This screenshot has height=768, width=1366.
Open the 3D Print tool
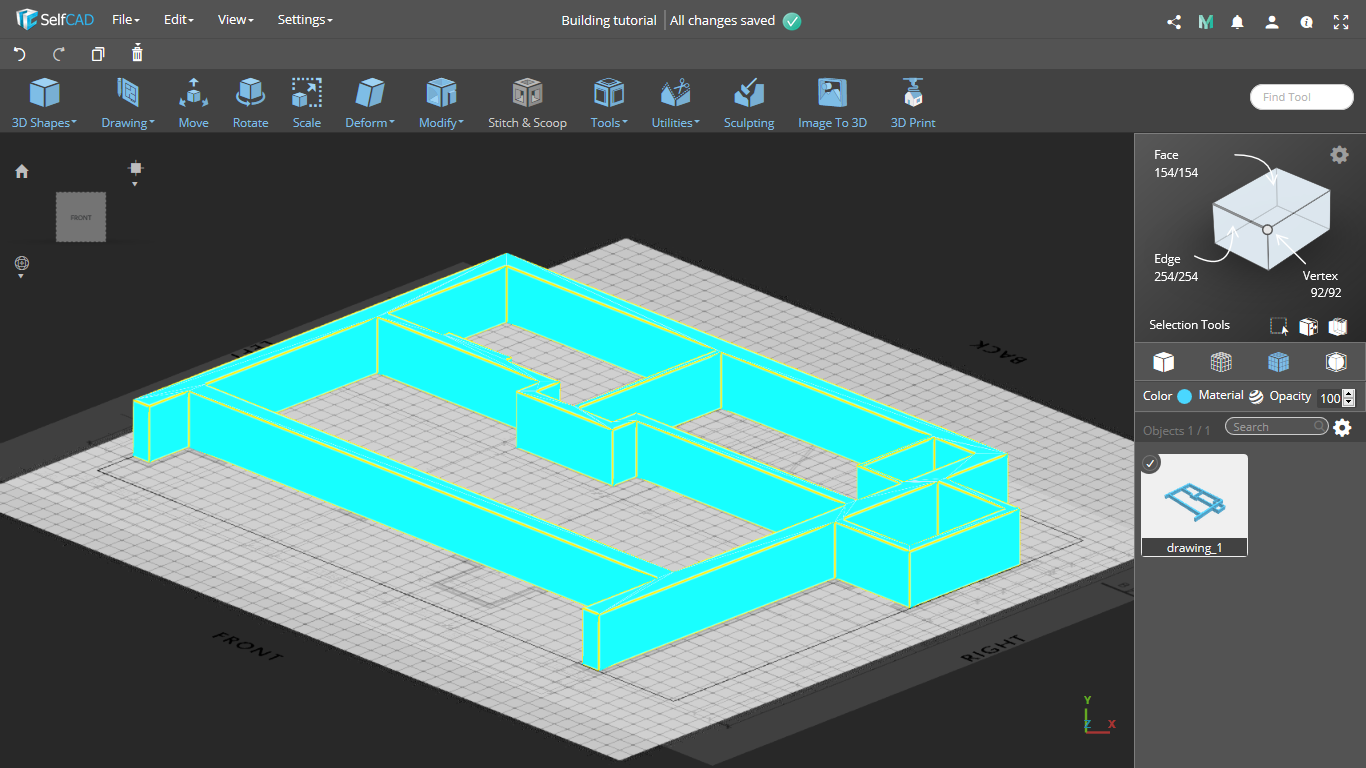click(913, 104)
